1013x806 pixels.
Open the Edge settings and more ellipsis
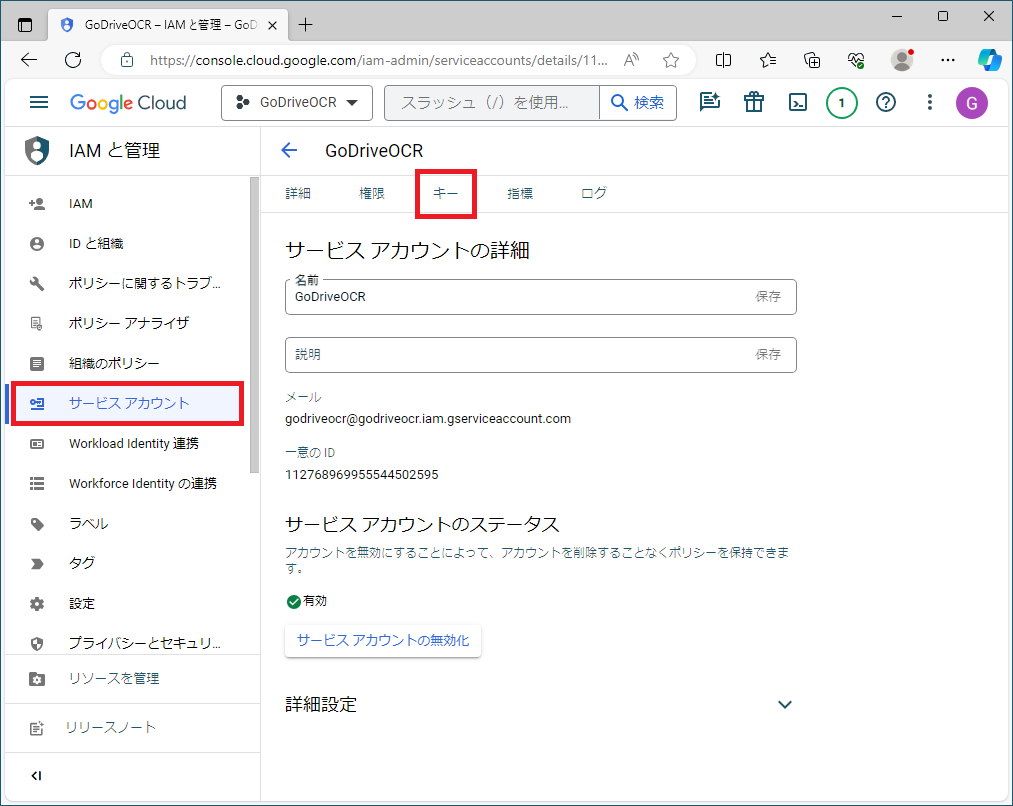(948, 60)
